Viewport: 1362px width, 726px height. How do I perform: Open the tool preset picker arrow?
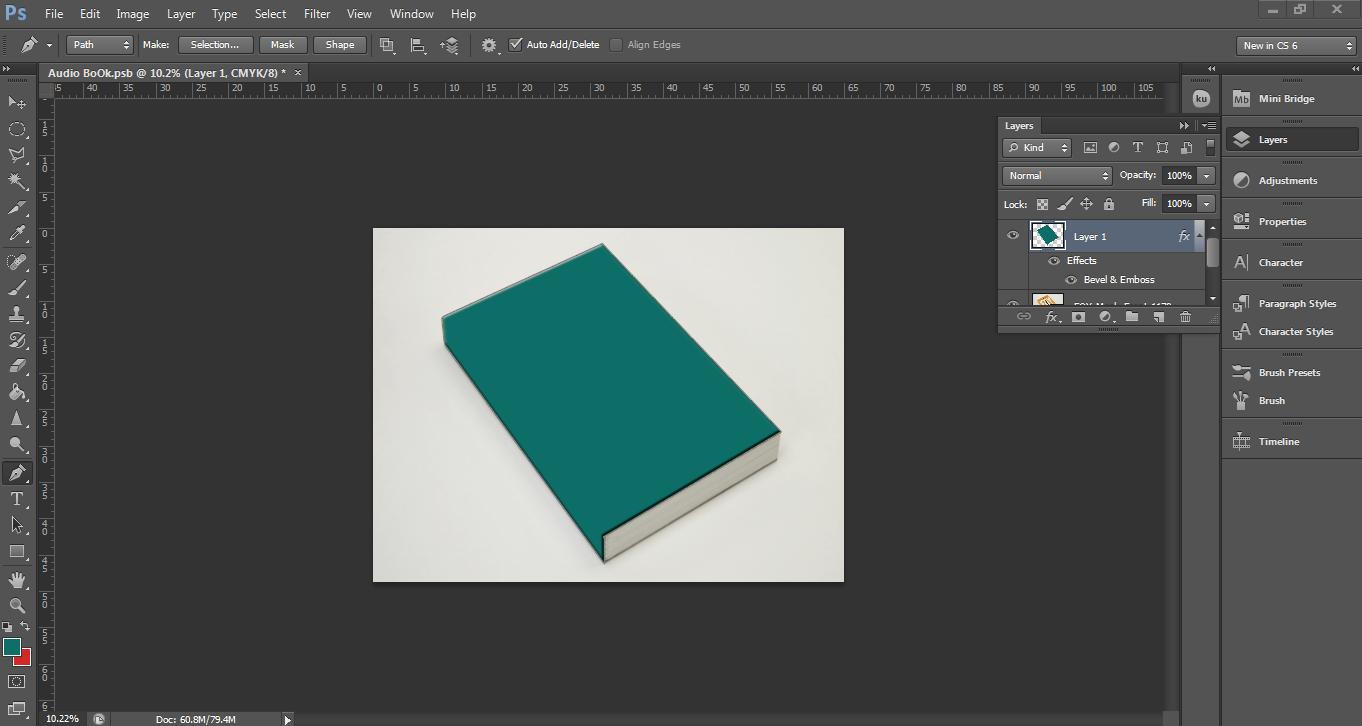tap(49, 46)
